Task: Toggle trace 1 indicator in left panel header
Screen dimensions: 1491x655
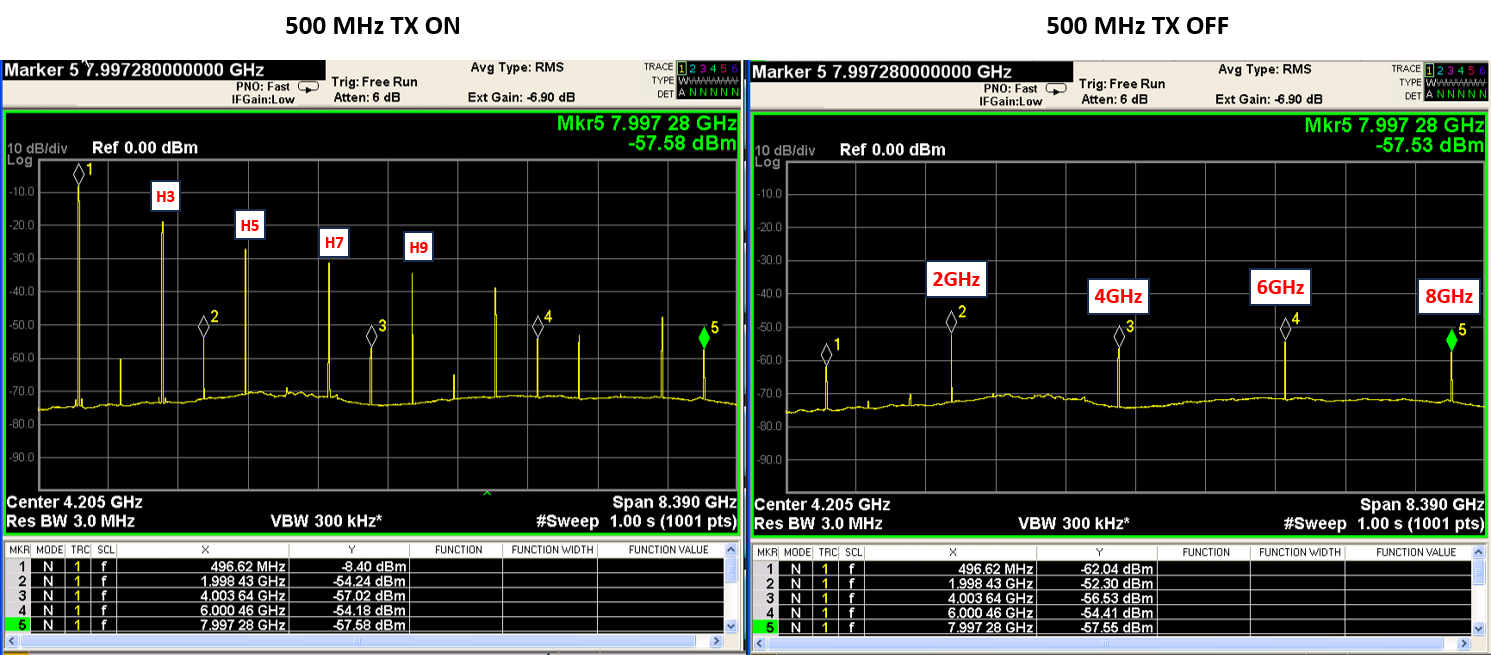Action: click(683, 68)
